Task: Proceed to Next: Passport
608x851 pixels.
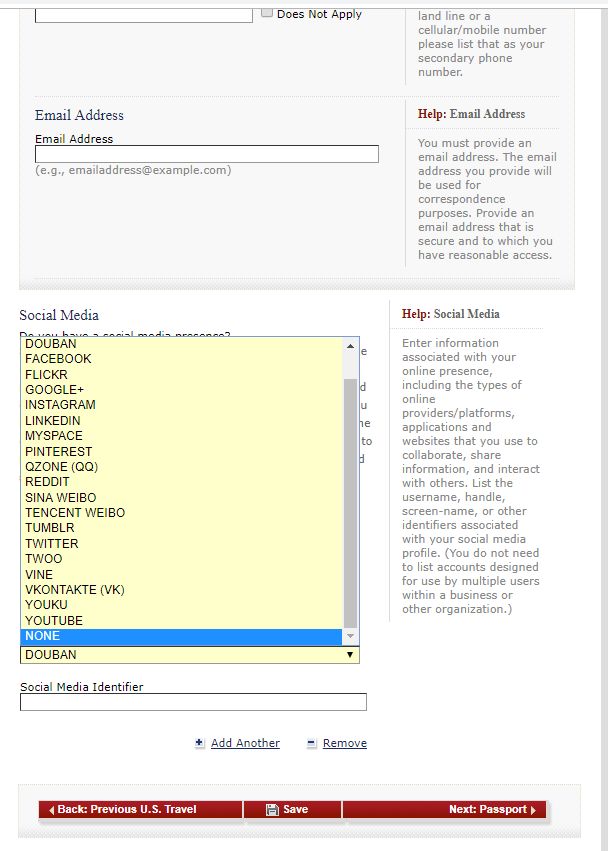Action: tap(444, 809)
